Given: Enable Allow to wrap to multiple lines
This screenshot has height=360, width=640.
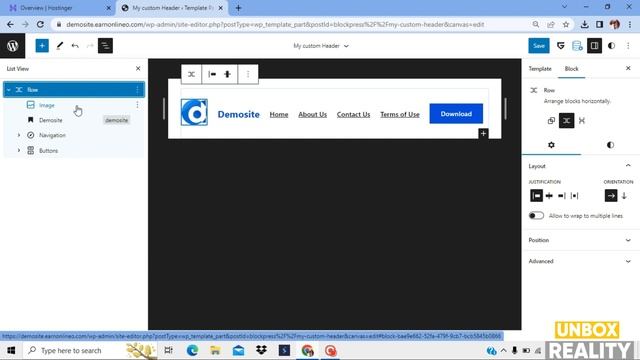Looking at the screenshot, I should tap(536, 216).
